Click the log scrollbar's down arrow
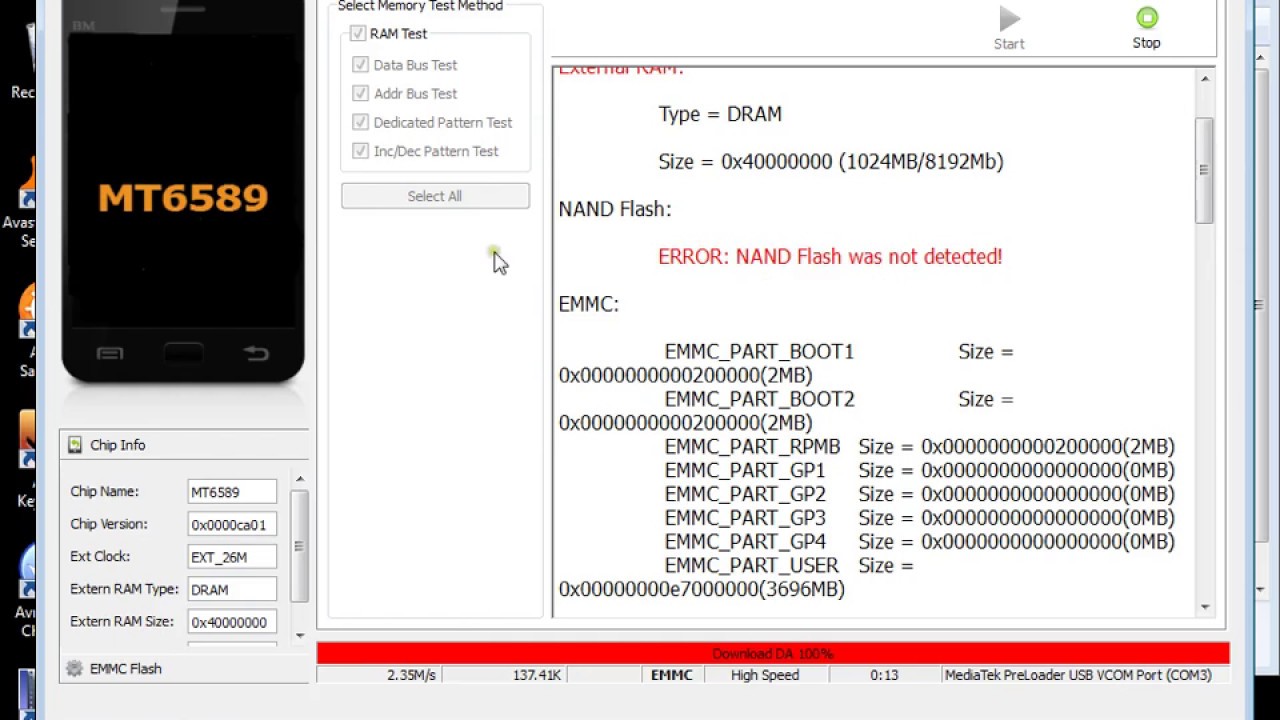Image resolution: width=1280 pixels, height=720 pixels. coord(1204,606)
